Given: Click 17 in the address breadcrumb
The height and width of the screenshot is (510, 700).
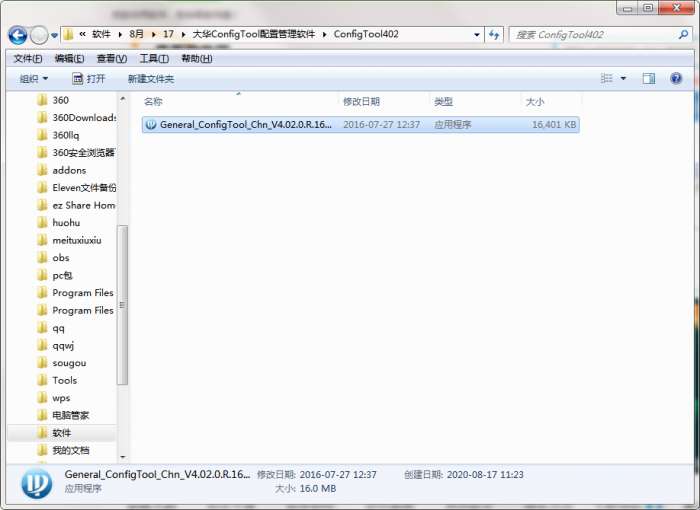Looking at the screenshot, I should [168, 34].
